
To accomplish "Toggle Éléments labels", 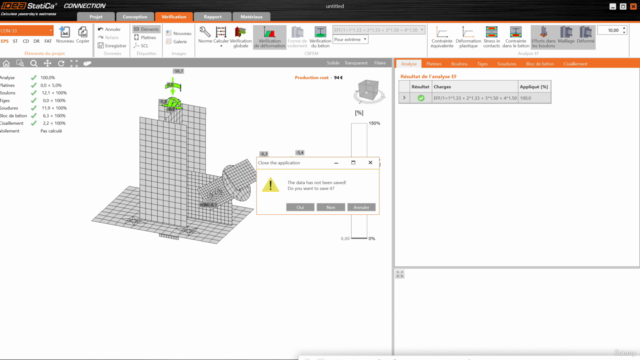I will coord(146,29).
